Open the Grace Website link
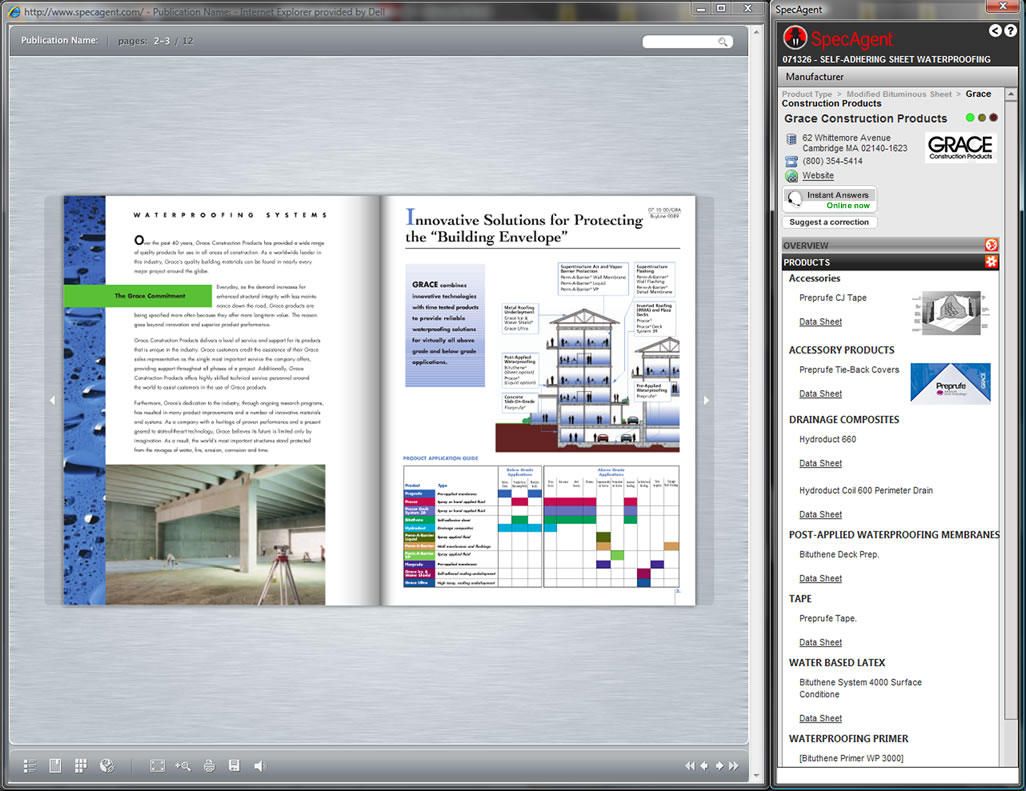This screenshot has height=791, width=1026. [x=818, y=175]
